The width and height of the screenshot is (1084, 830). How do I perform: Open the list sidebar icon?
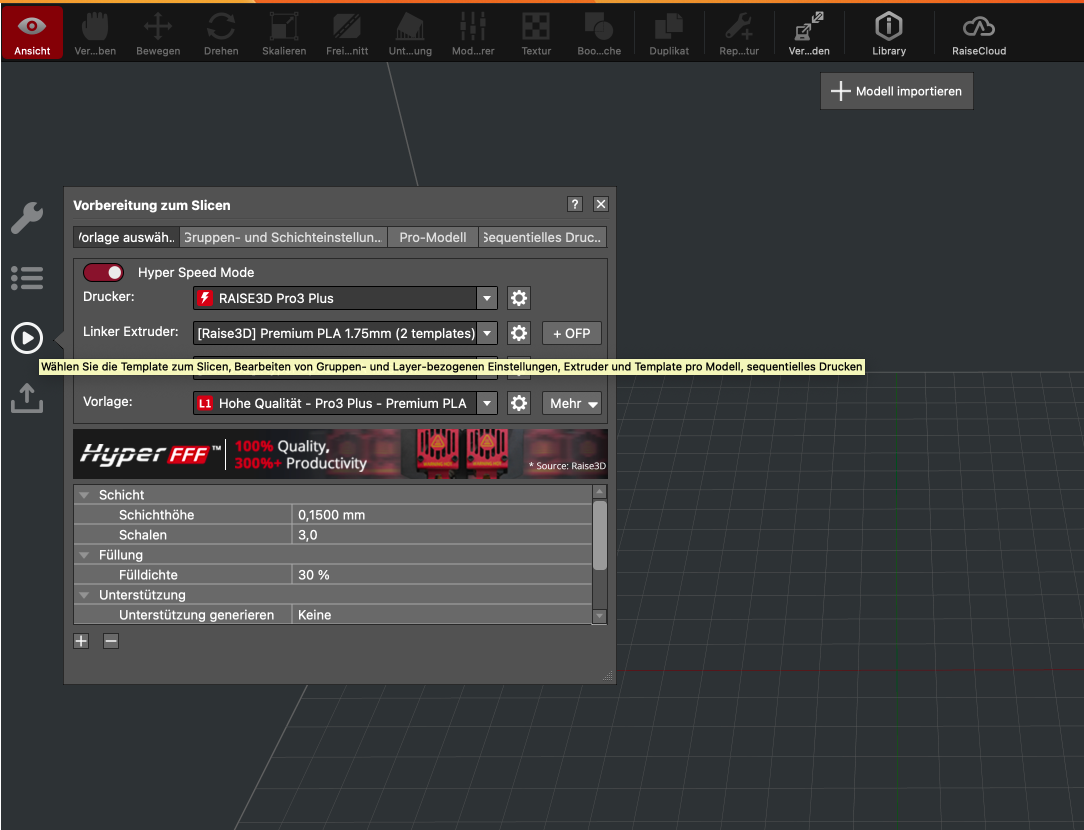[x=27, y=278]
